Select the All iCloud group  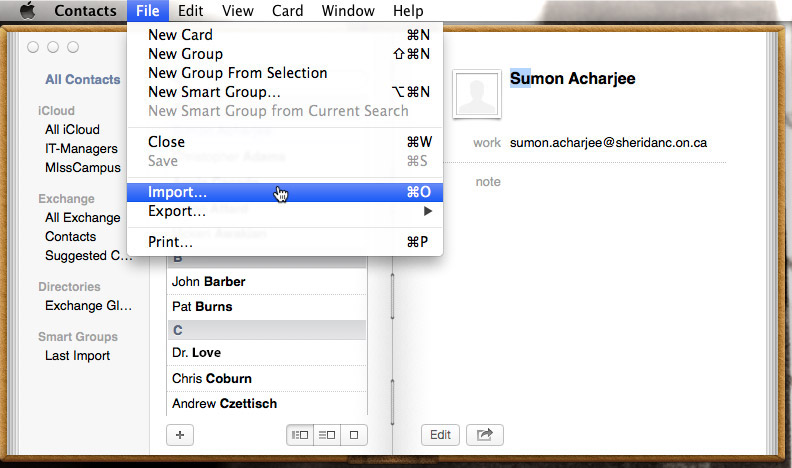tap(72, 130)
